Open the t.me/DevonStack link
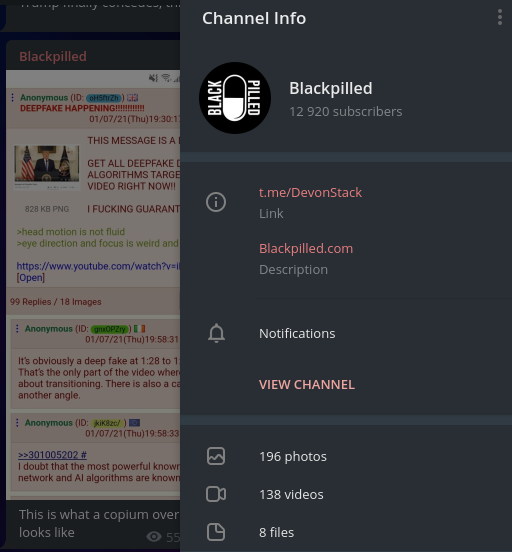 [x=310, y=193]
